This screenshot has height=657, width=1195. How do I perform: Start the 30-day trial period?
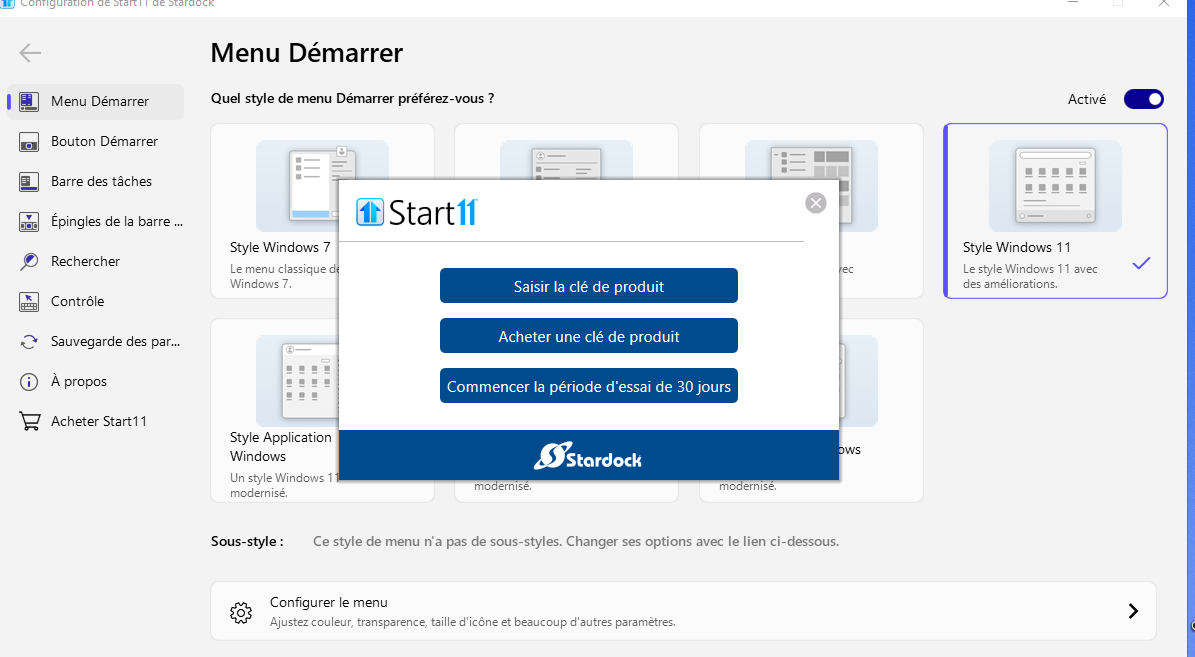coord(588,386)
